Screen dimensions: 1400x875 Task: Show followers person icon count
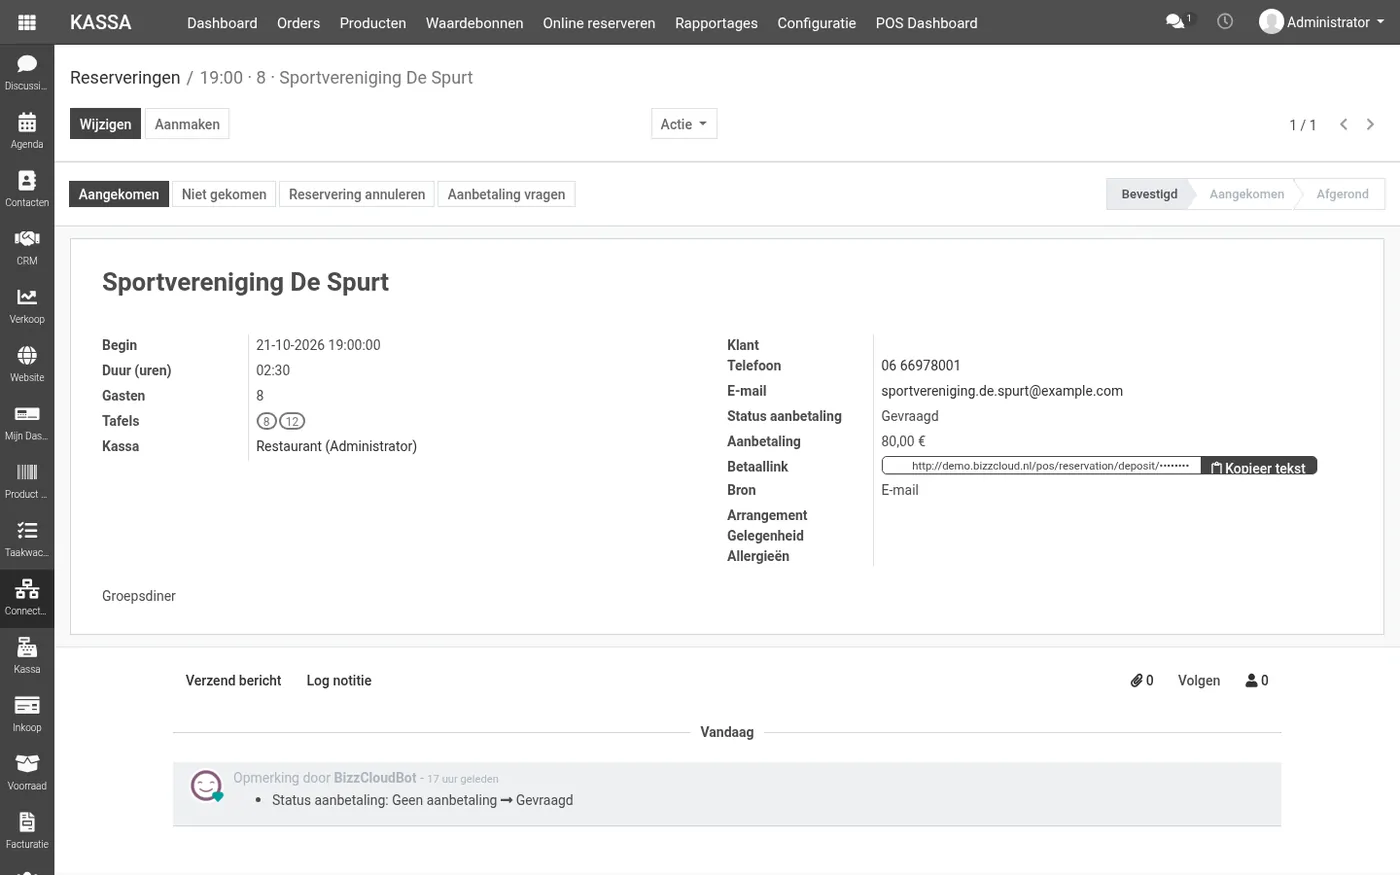click(1257, 680)
